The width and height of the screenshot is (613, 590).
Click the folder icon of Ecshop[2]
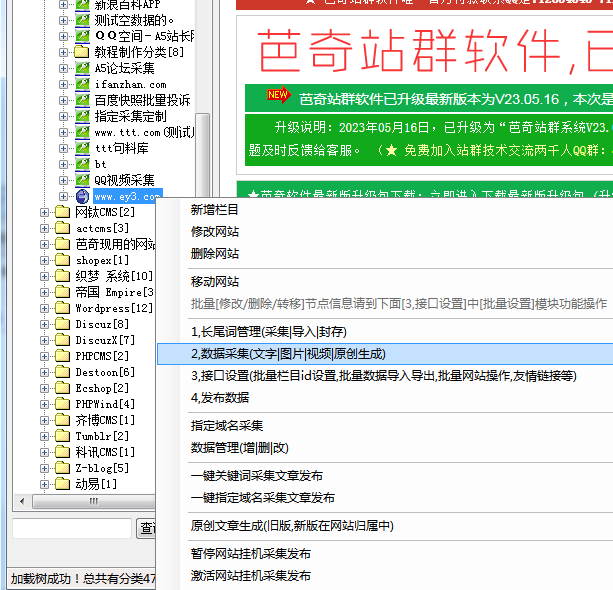63,389
